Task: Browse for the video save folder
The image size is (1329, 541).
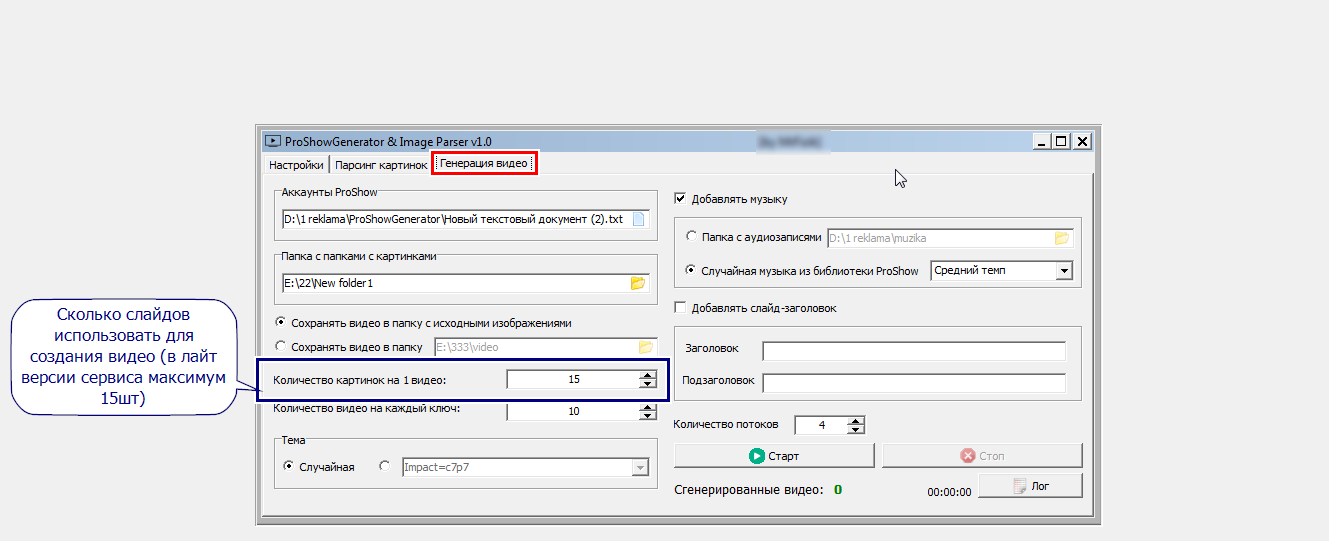Action: 647,347
